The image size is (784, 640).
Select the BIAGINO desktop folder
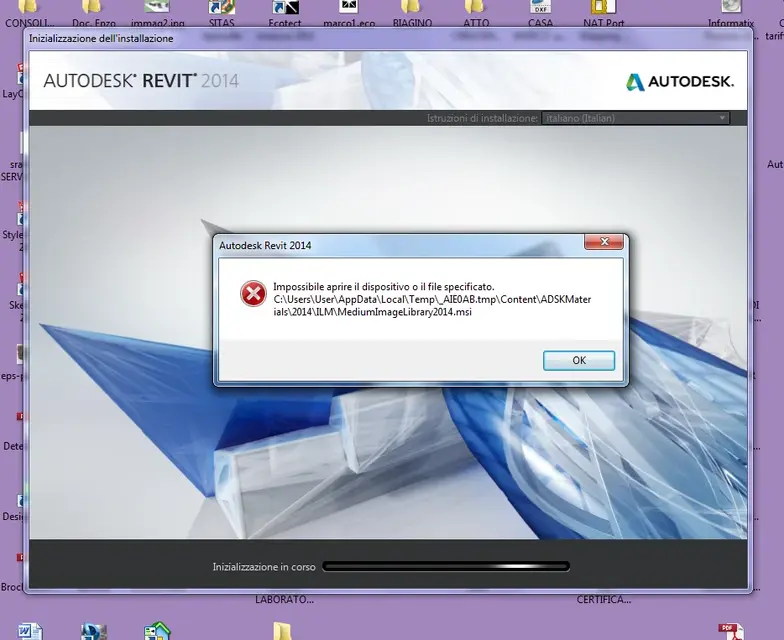pos(412,12)
